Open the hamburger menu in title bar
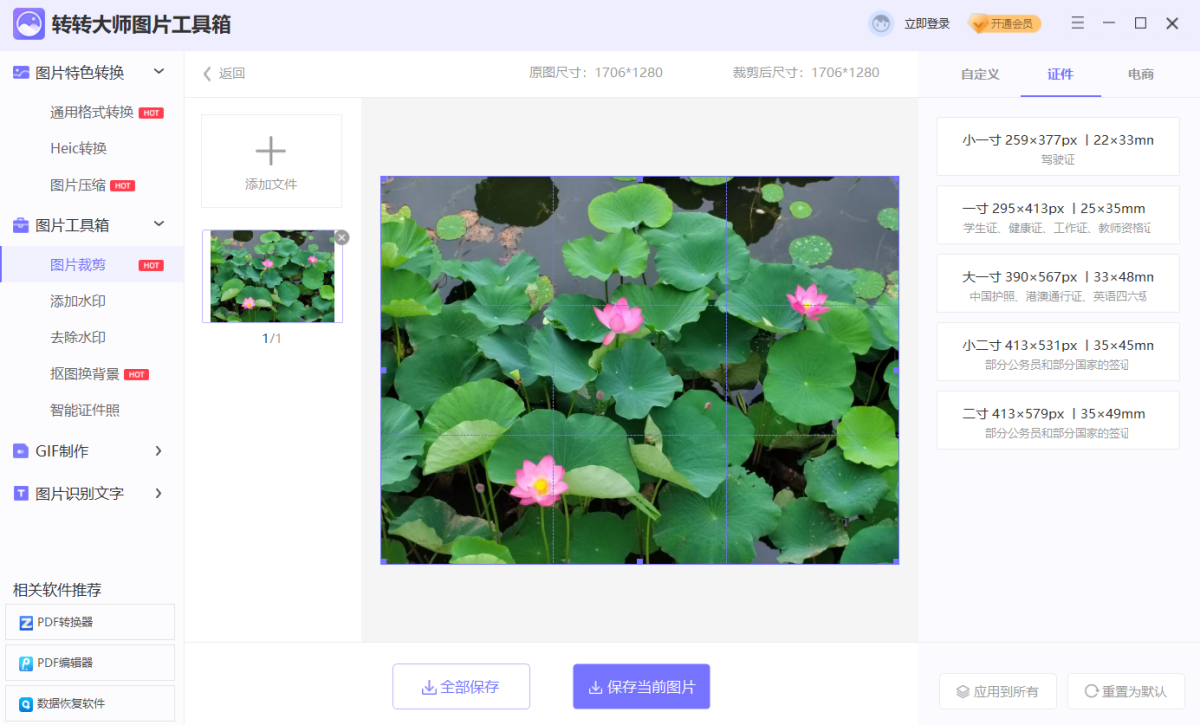The image size is (1200, 725). (1077, 23)
